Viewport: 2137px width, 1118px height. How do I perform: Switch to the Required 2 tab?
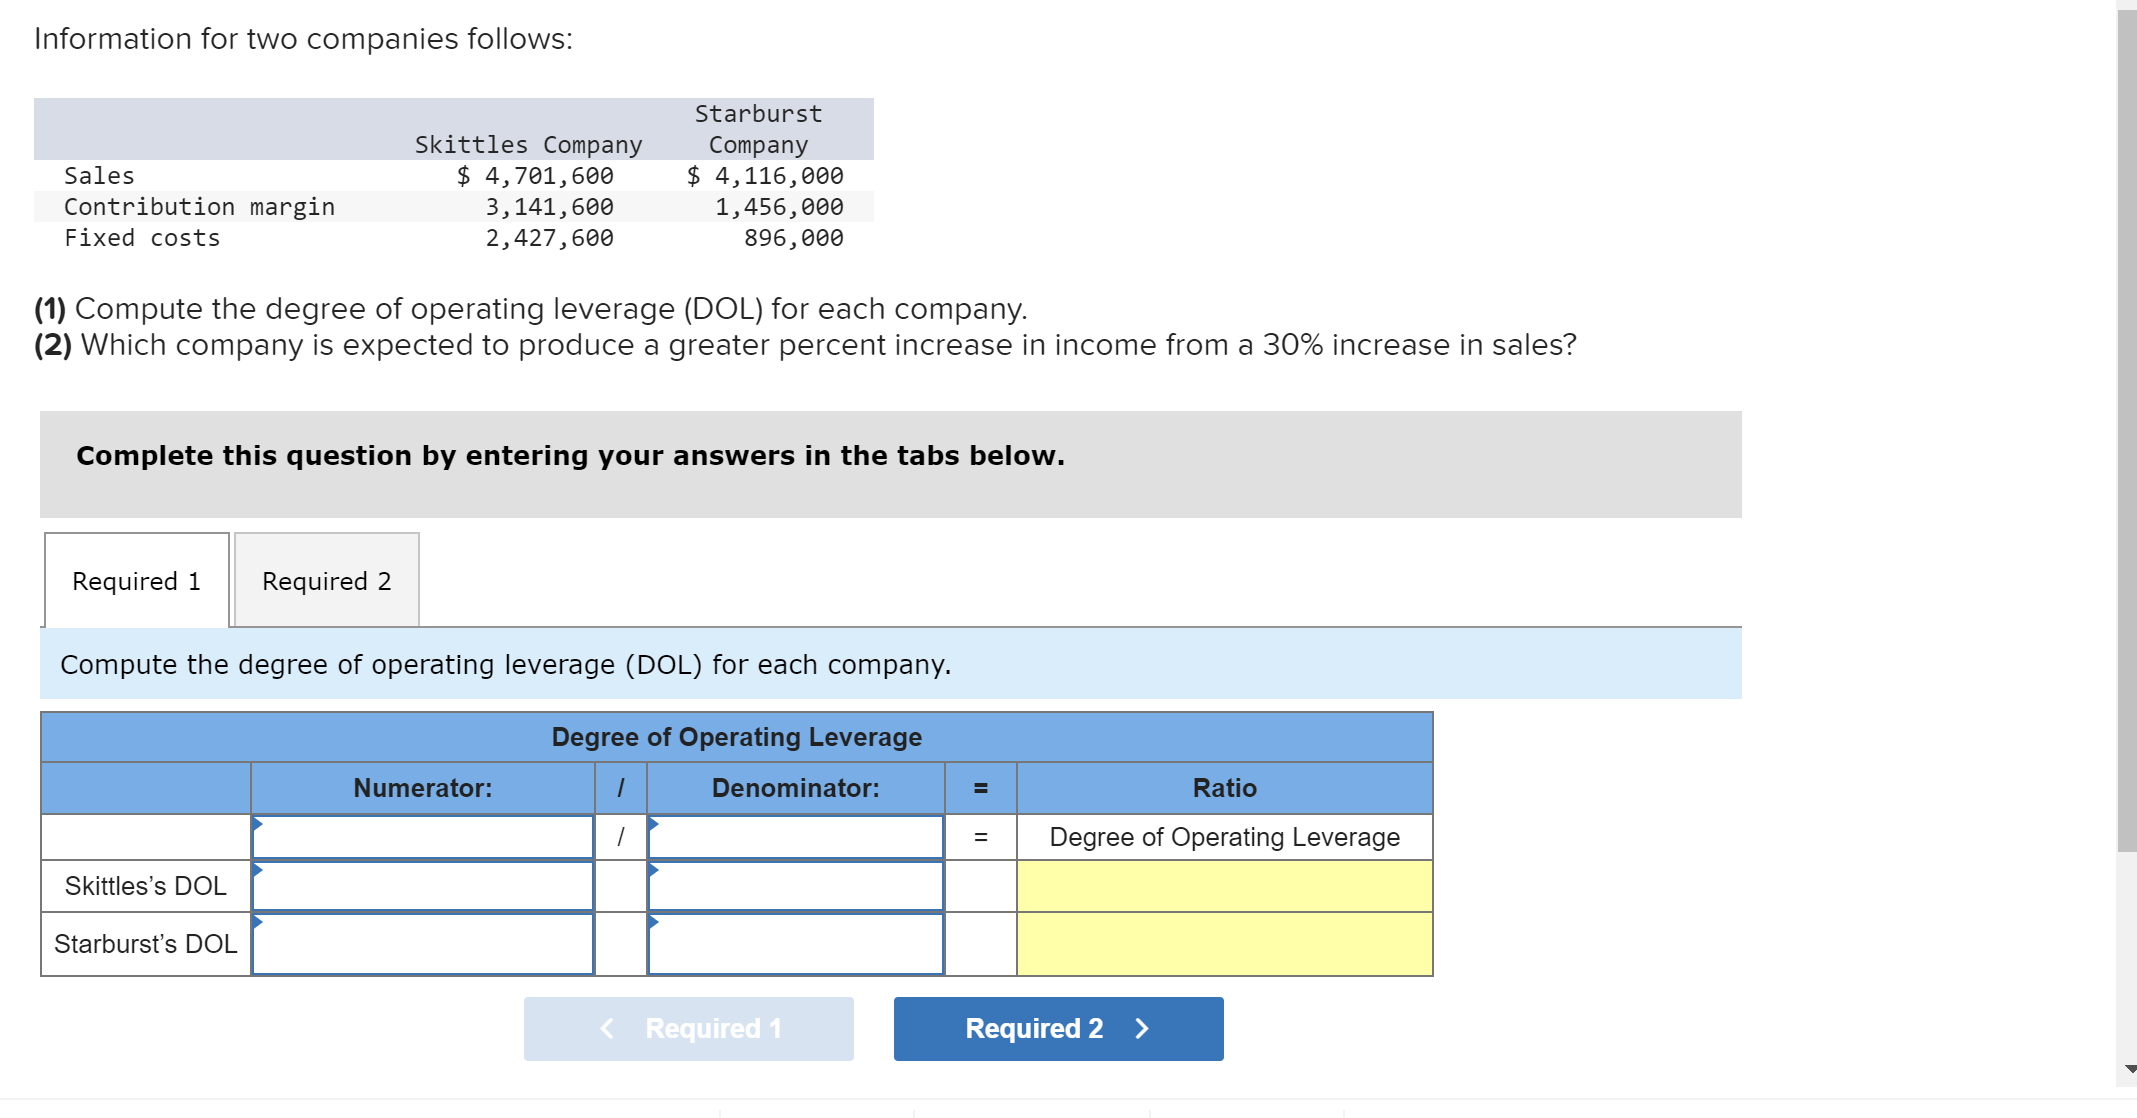[326, 581]
